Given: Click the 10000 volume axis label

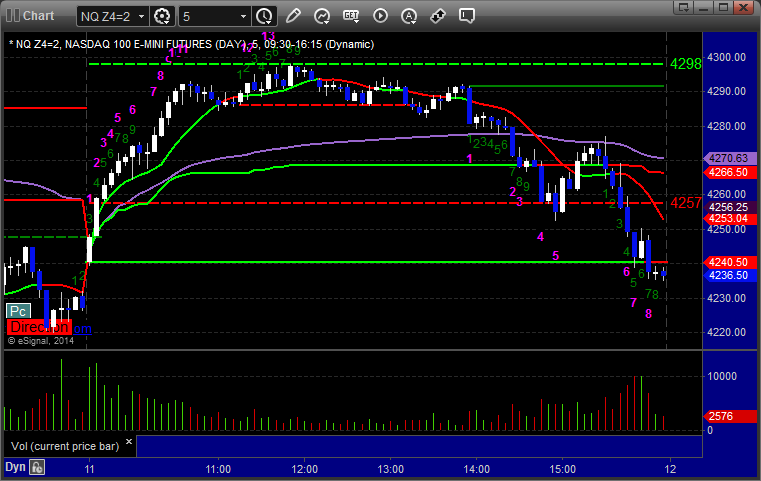Looking at the screenshot, I should pos(722,376).
